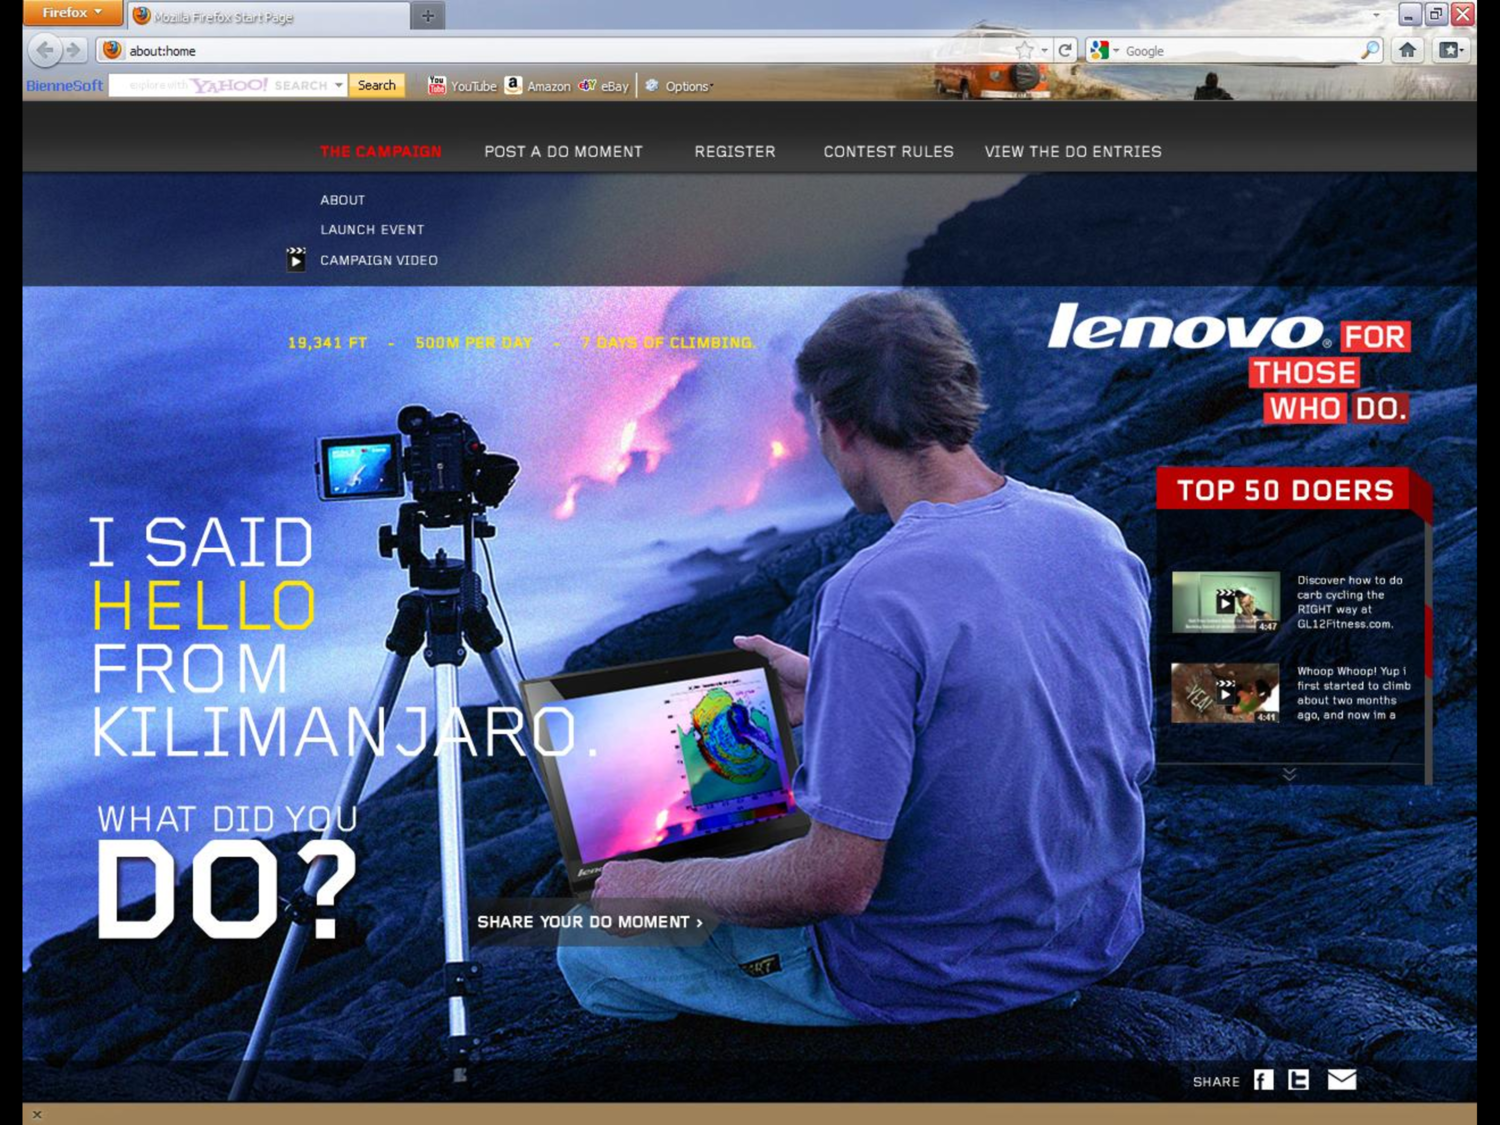1500x1125 pixels.
Task: Open THE CAMPAIGN menu
Action: click(x=381, y=152)
